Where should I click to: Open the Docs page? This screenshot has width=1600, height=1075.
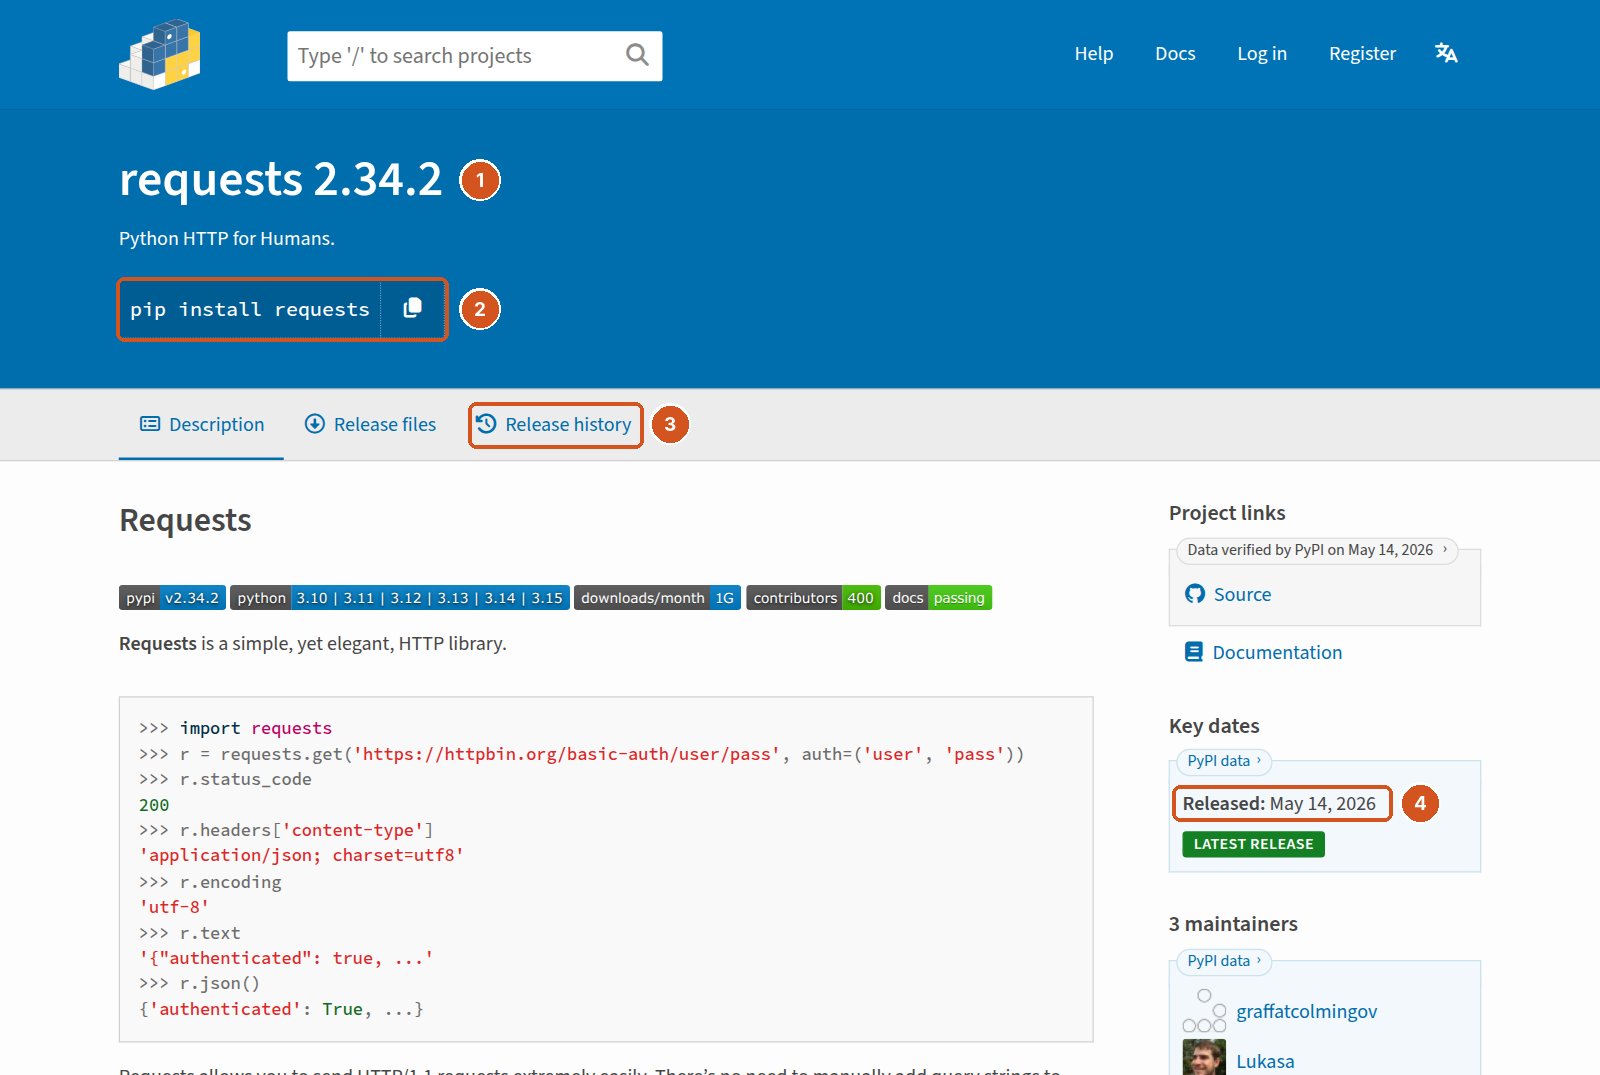(x=1175, y=54)
